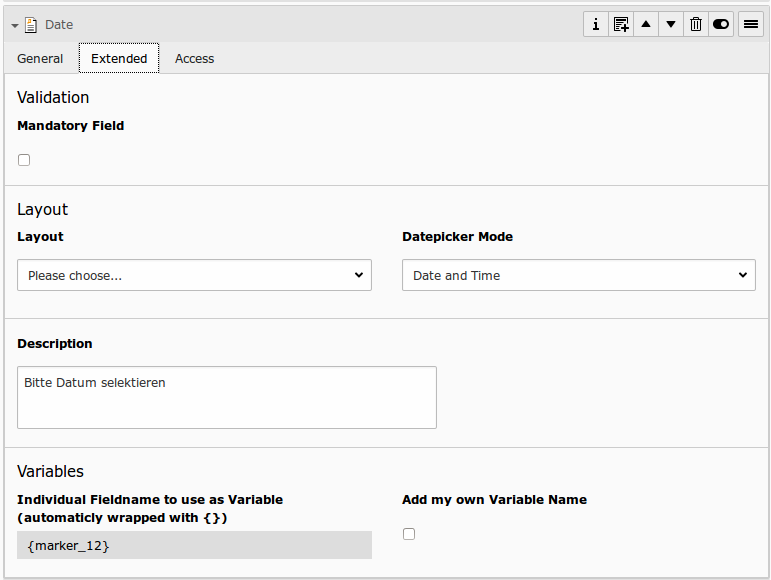Toggle visibility of the Date field
This screenshot has height=580, width=771.
coord(721,25)
